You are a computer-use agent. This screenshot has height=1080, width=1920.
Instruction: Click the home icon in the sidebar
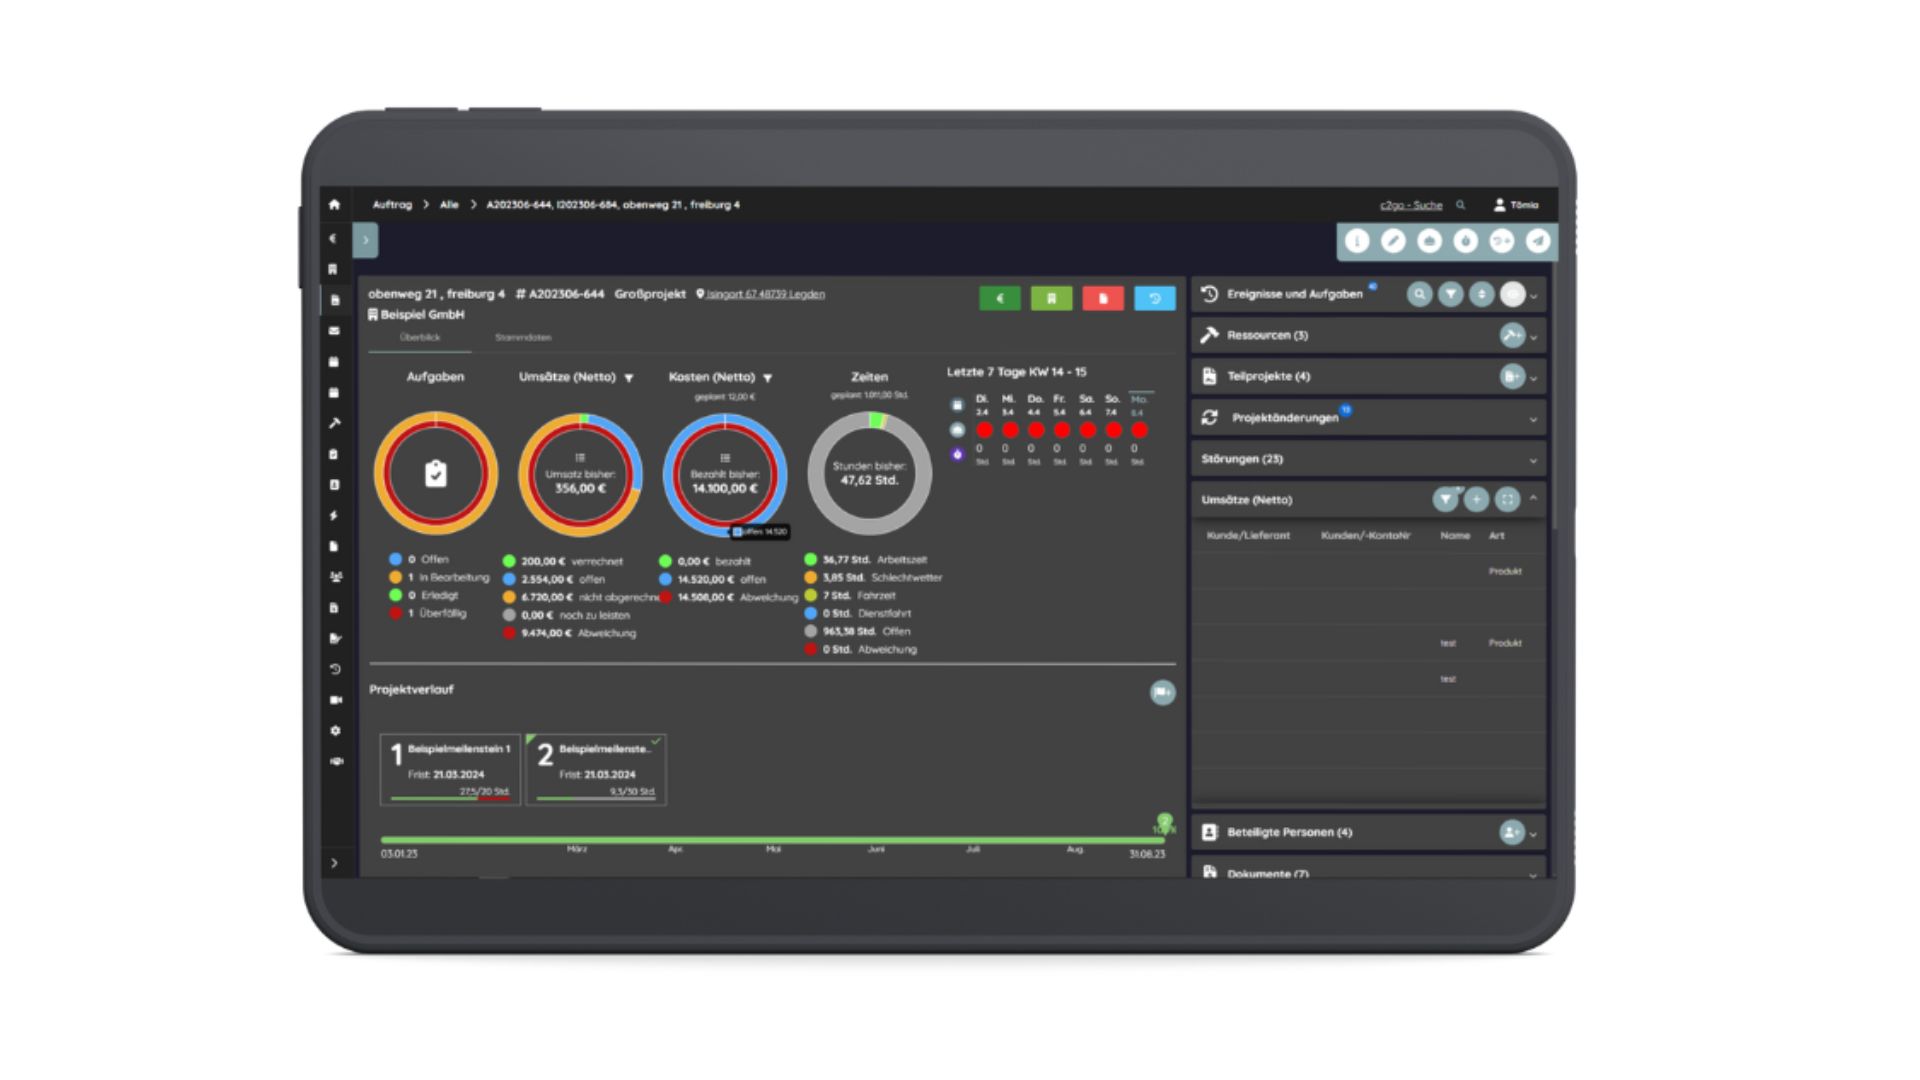[x=334, y=205]
